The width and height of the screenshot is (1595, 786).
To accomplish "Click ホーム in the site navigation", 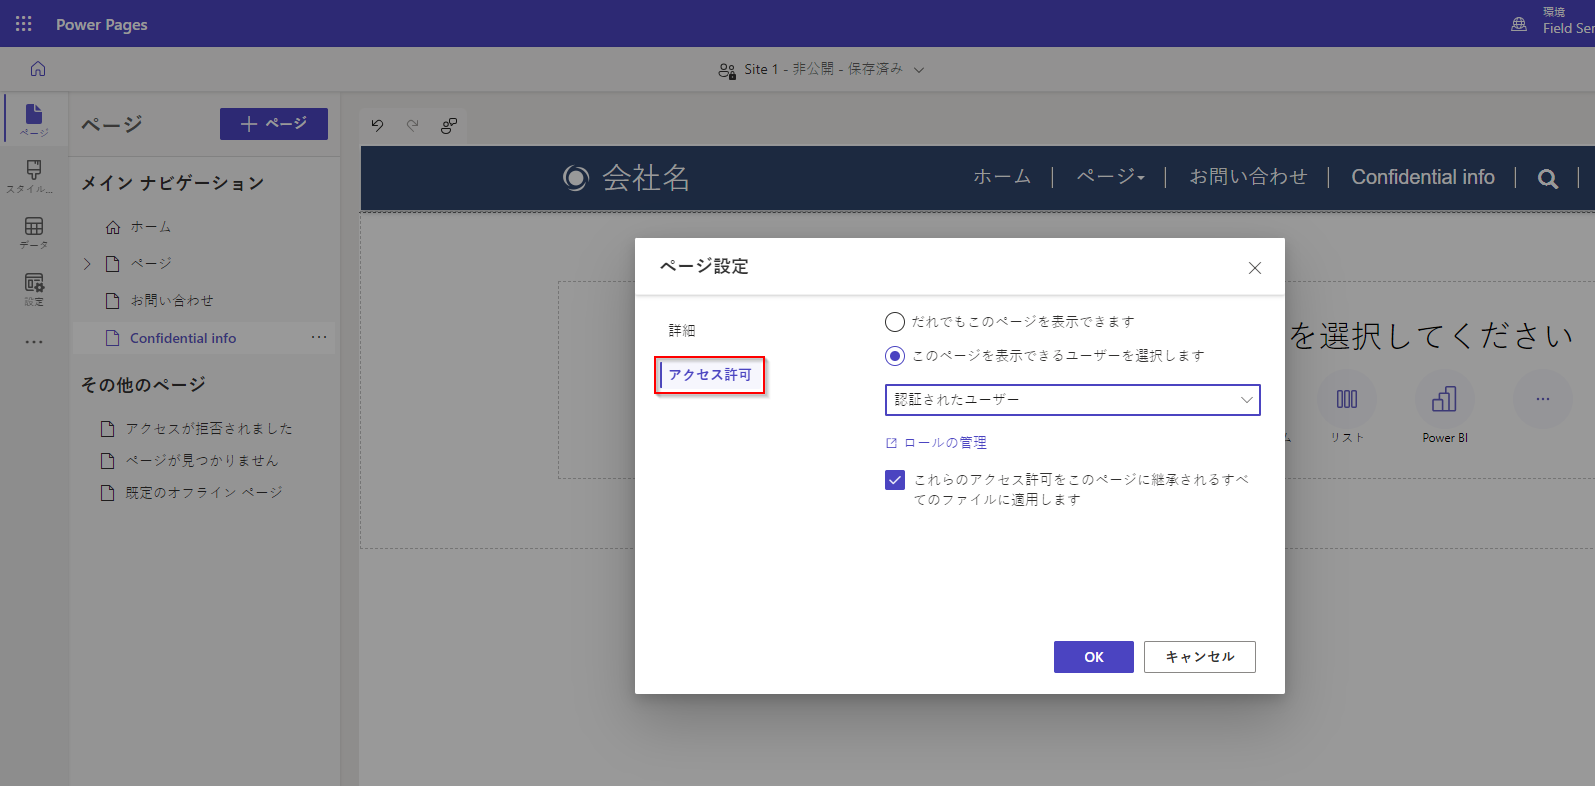I will [x=1002, y=177].
